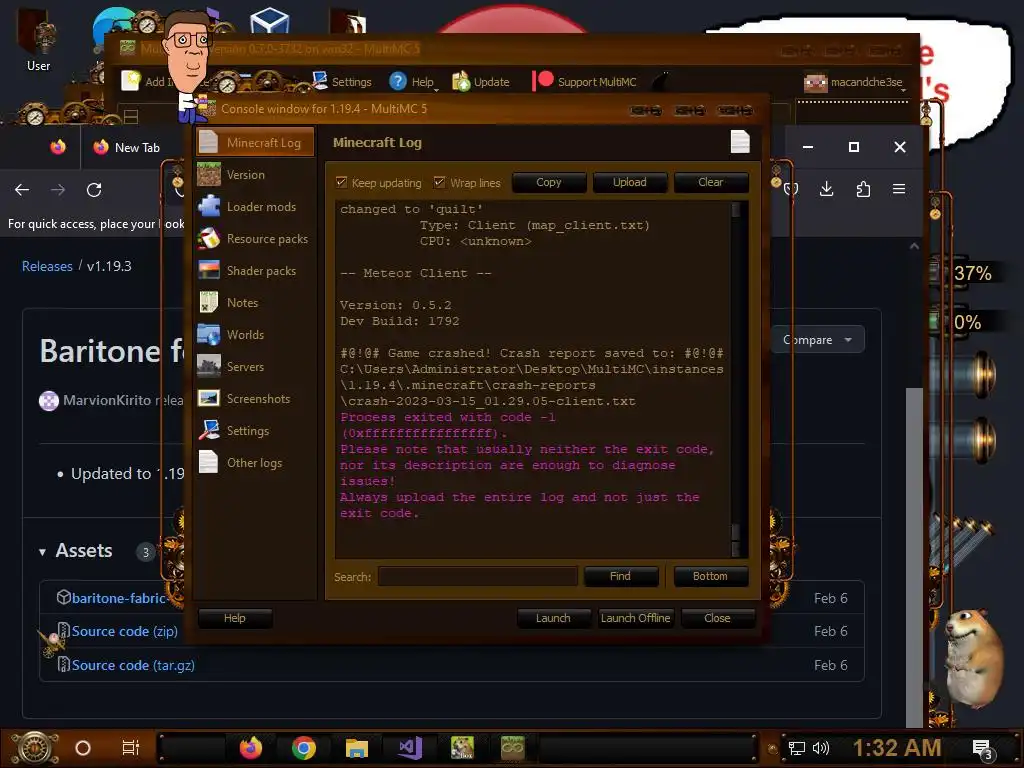Click Support MultiMC Patreon button

585,82
